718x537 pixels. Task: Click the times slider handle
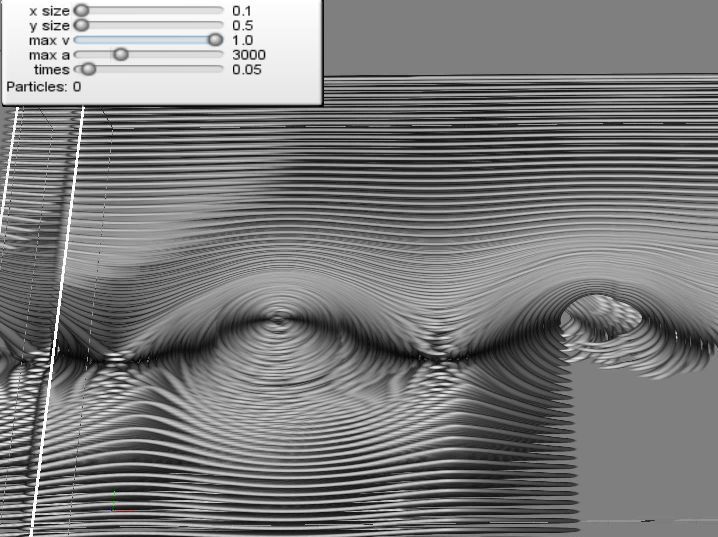coord(88,70)
